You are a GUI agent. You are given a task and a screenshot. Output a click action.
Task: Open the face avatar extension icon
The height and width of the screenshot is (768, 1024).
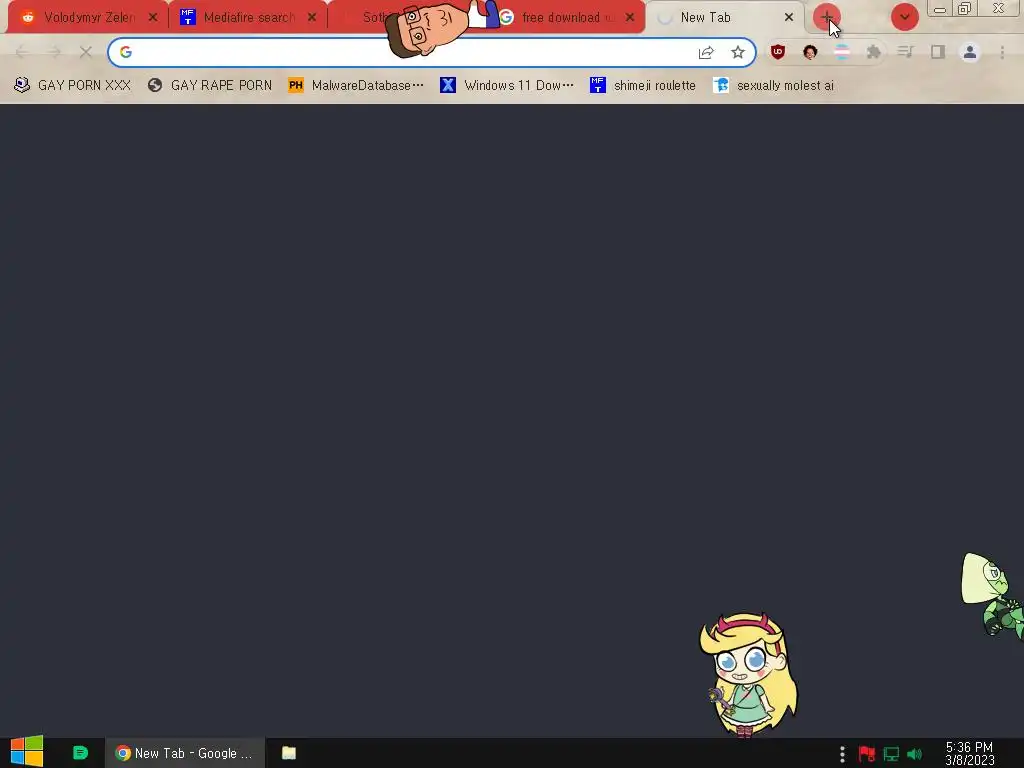810,52
